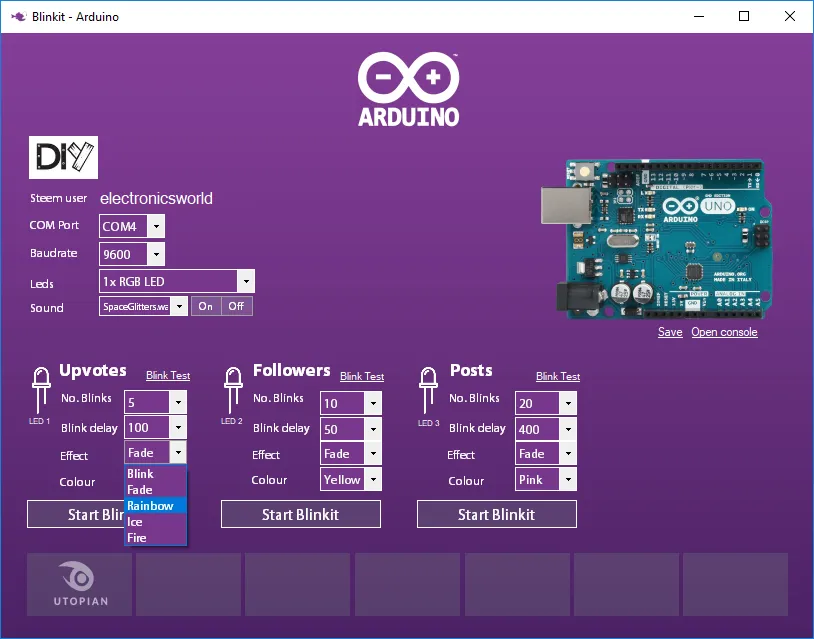814x639 pixels.
Task: Minimize the Blinkit window
Action: coord(699,17)
